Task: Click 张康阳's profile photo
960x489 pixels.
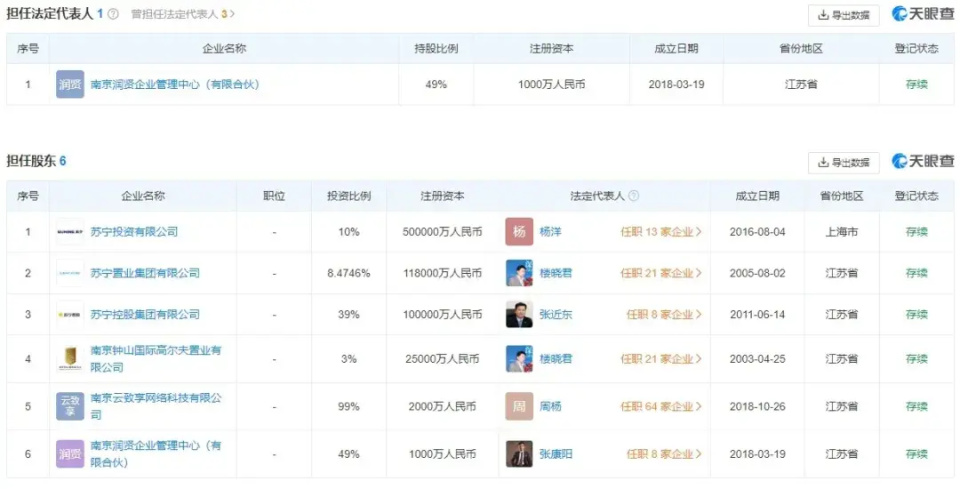Action: [x=519, y=454]
